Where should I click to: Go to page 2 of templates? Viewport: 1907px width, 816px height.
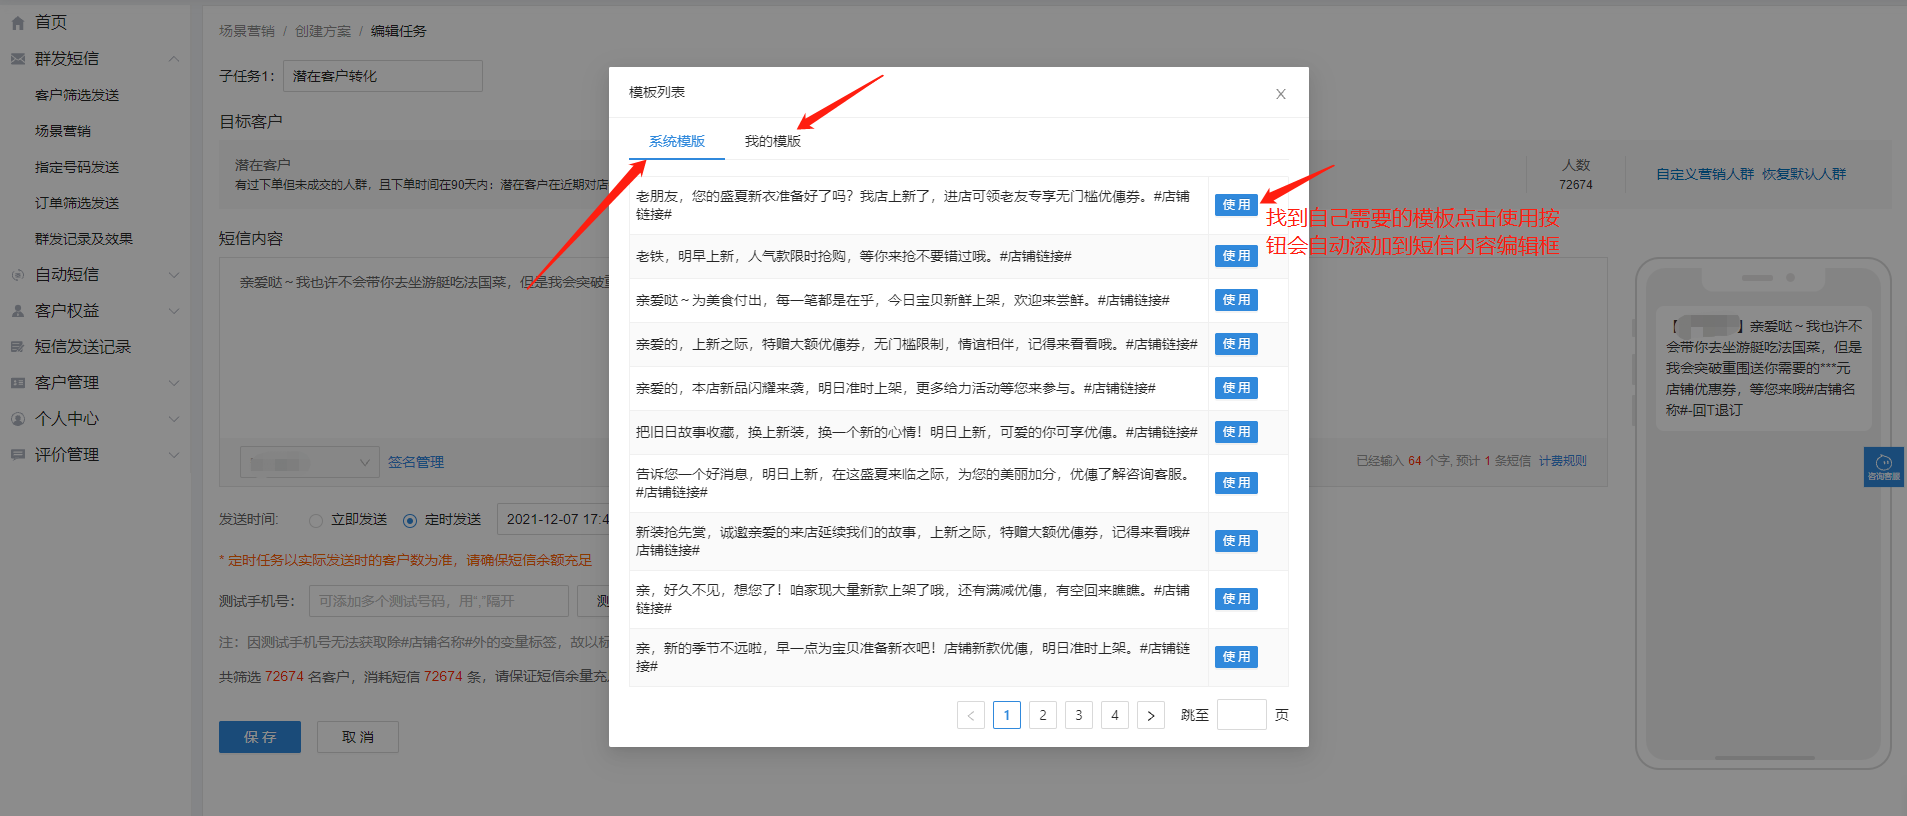(1043, 715)
